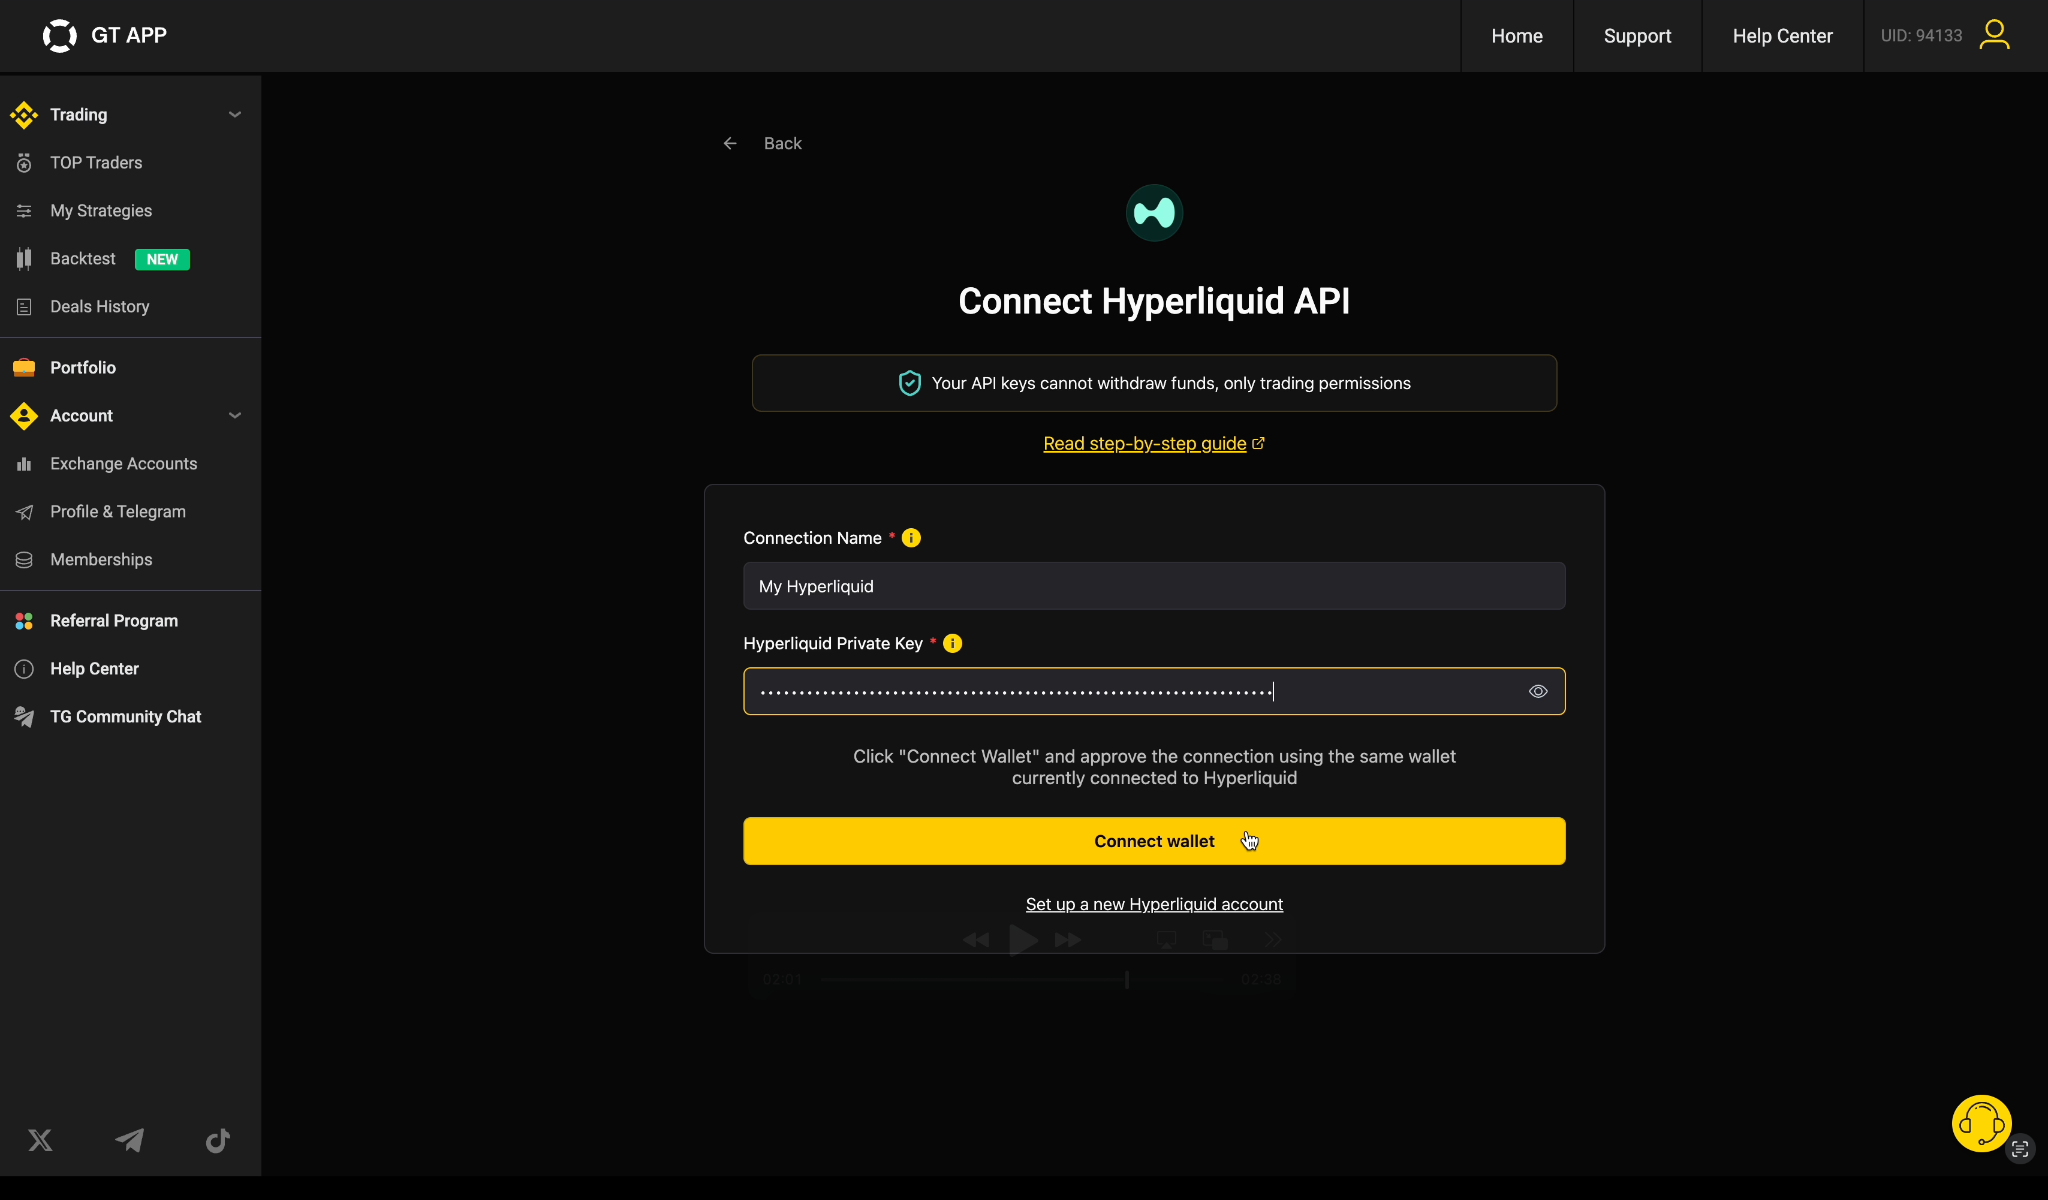Click the TG Community Chat icon
The width and height of the screenshot is (2048, 1200).
click(24, 716)
